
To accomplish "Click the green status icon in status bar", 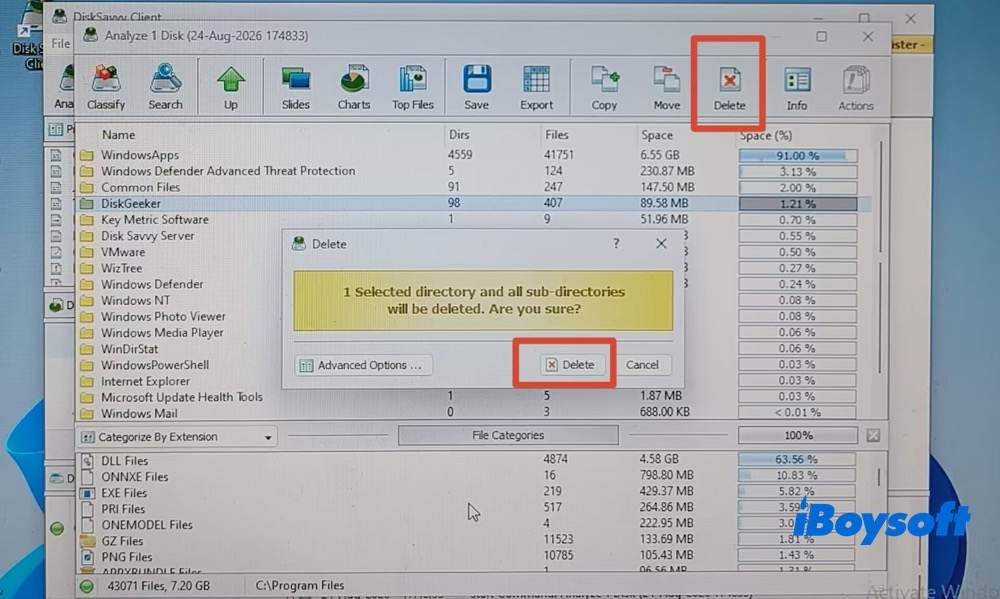I will pyautogui.click(x=87, y=586).
